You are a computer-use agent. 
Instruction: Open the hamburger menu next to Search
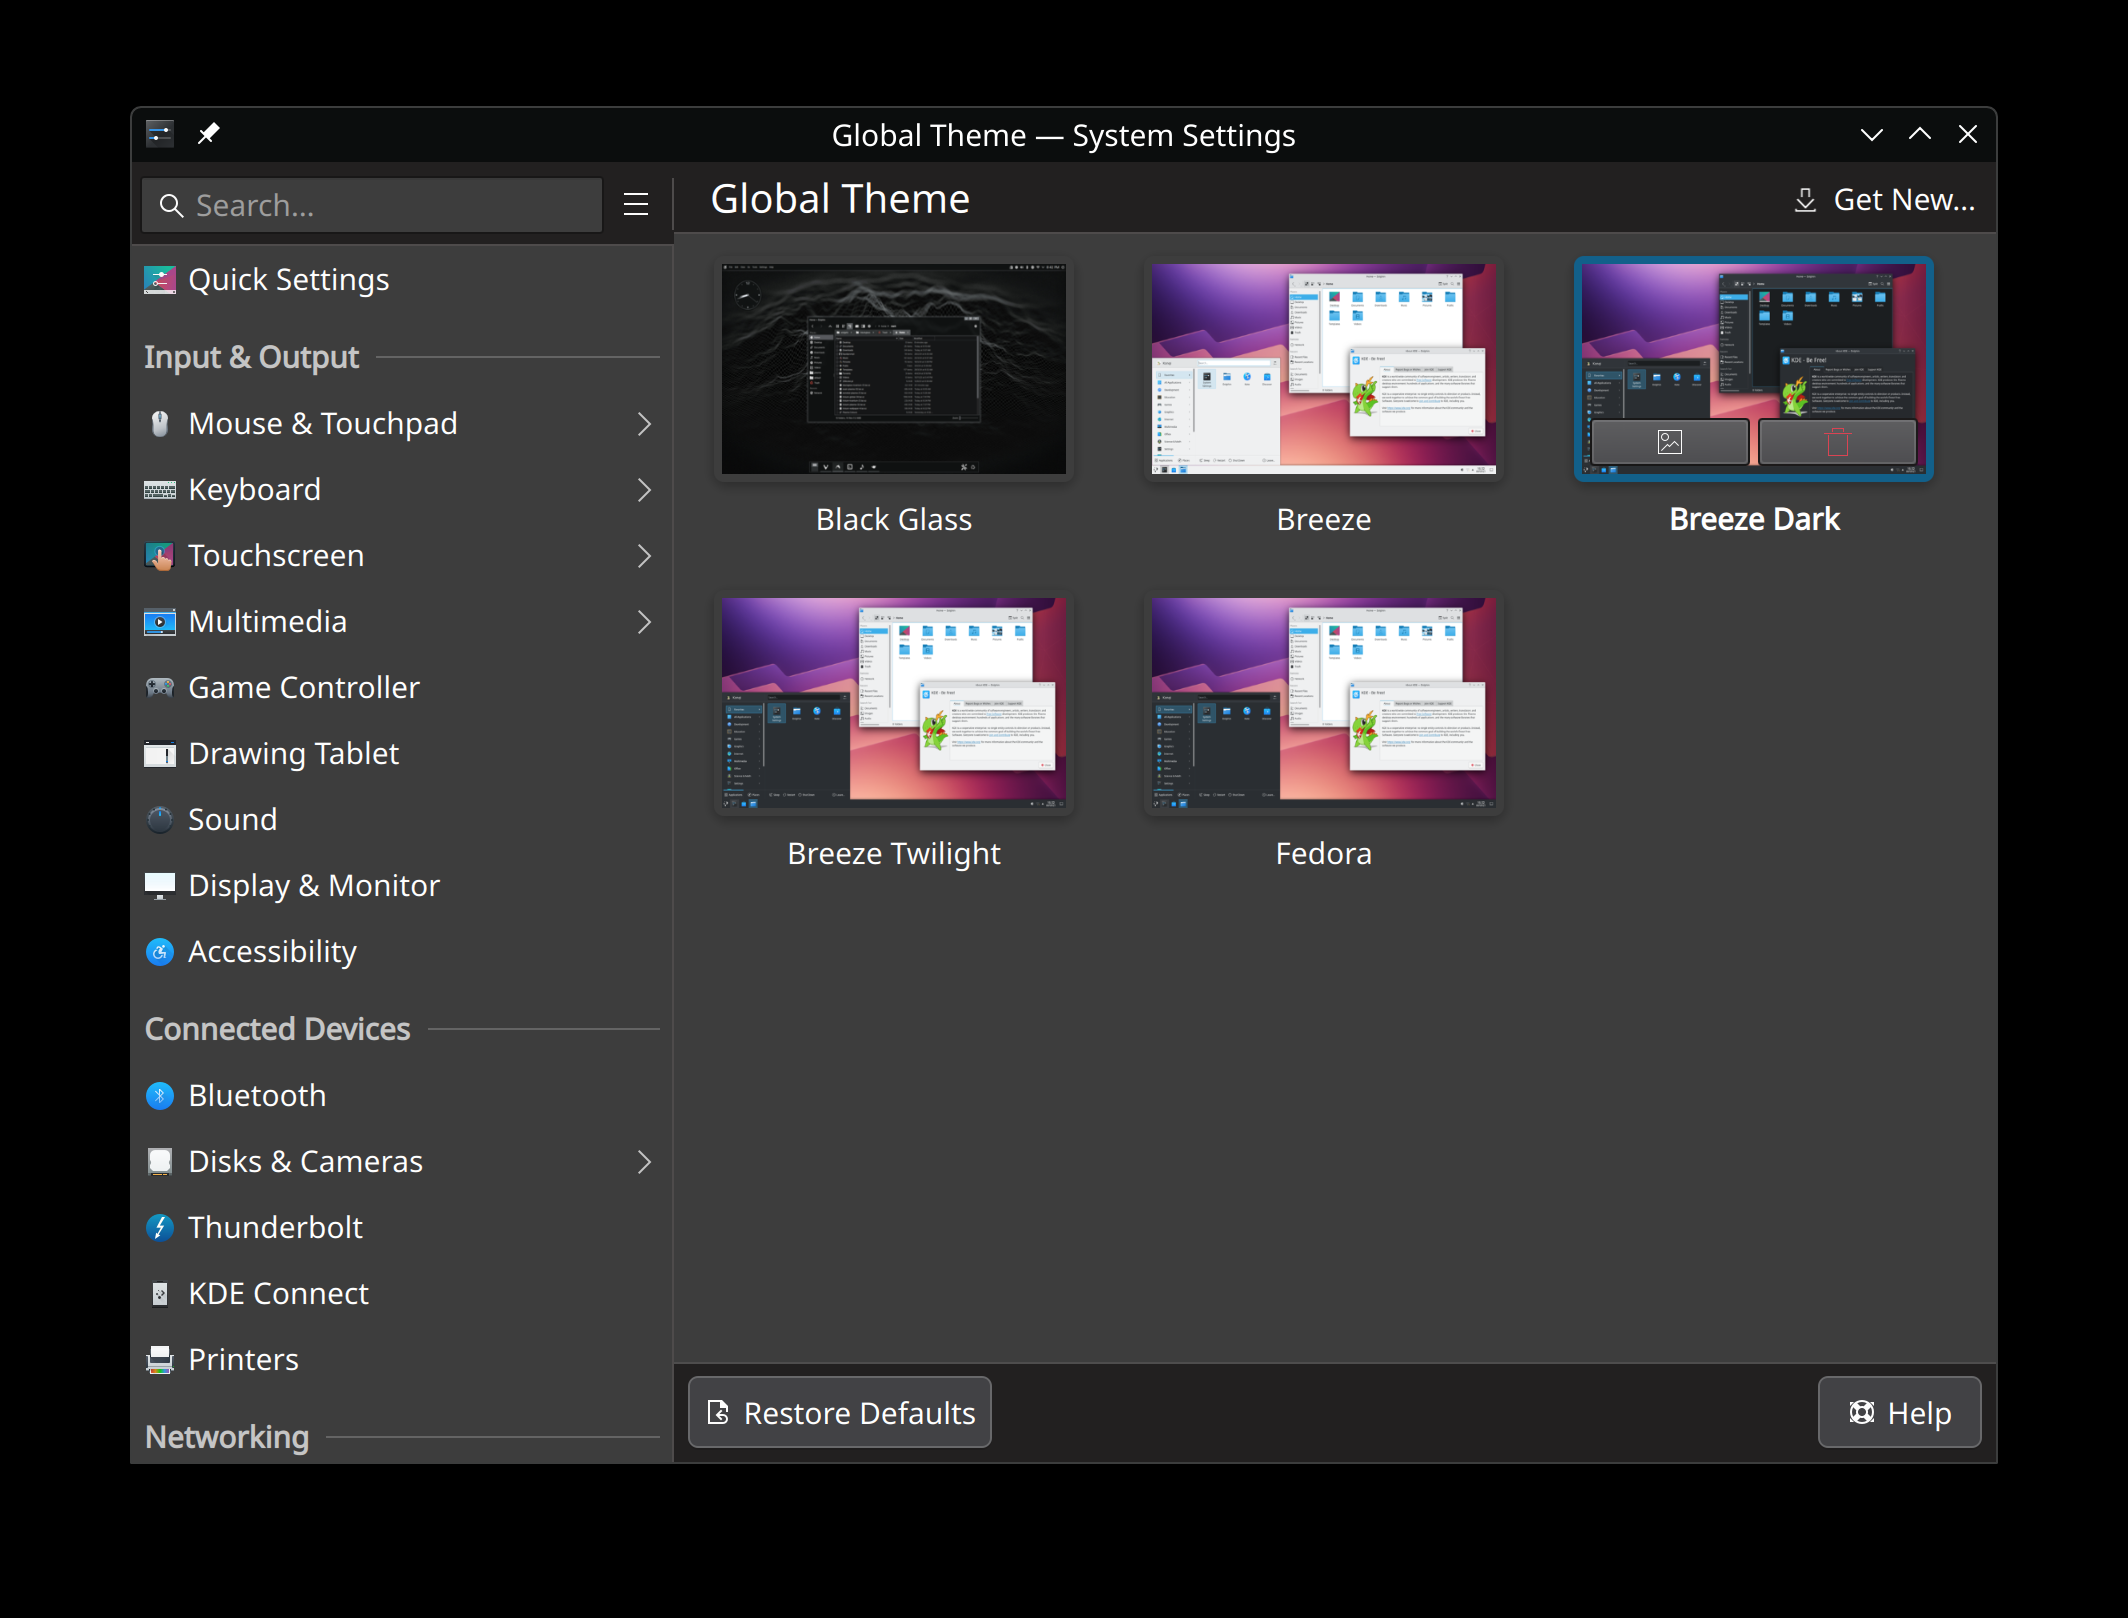[636, 205]
